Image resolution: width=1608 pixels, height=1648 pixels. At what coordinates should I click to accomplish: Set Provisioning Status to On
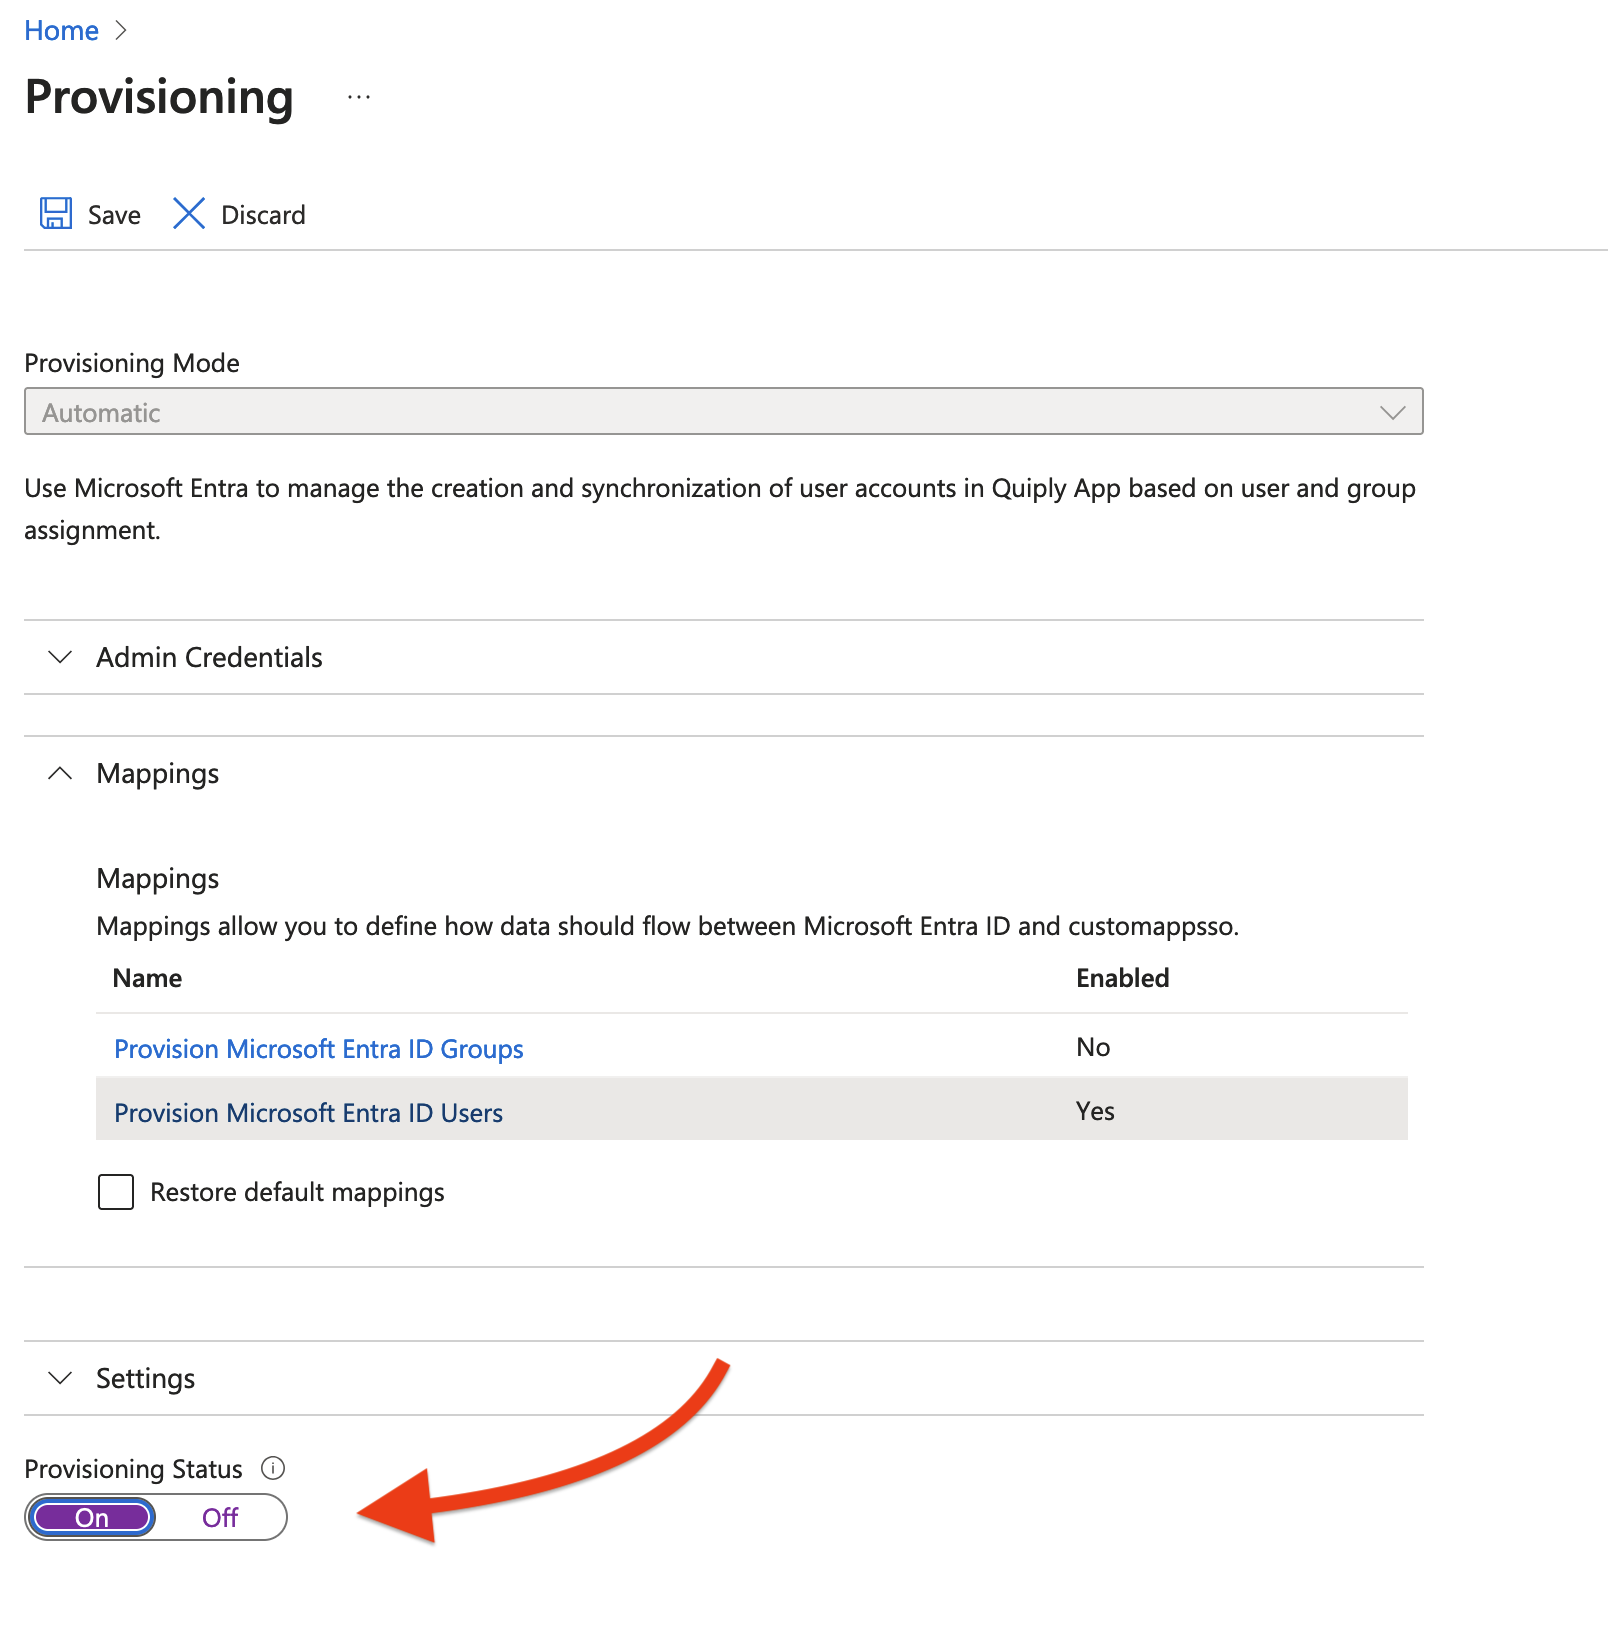point(92,1518)
